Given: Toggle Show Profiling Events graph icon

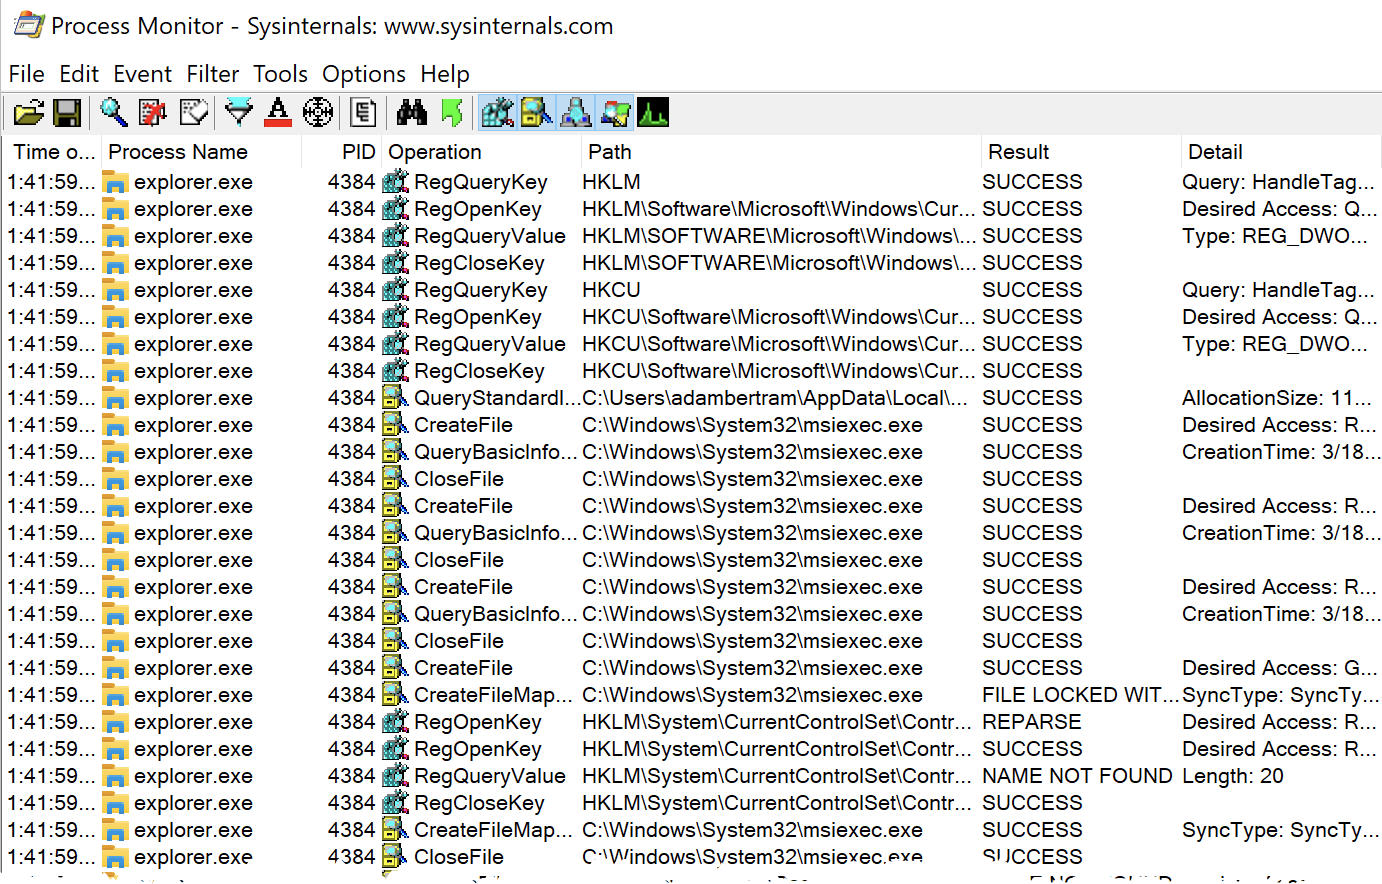Looking at the screenshot, I should 653,113.
